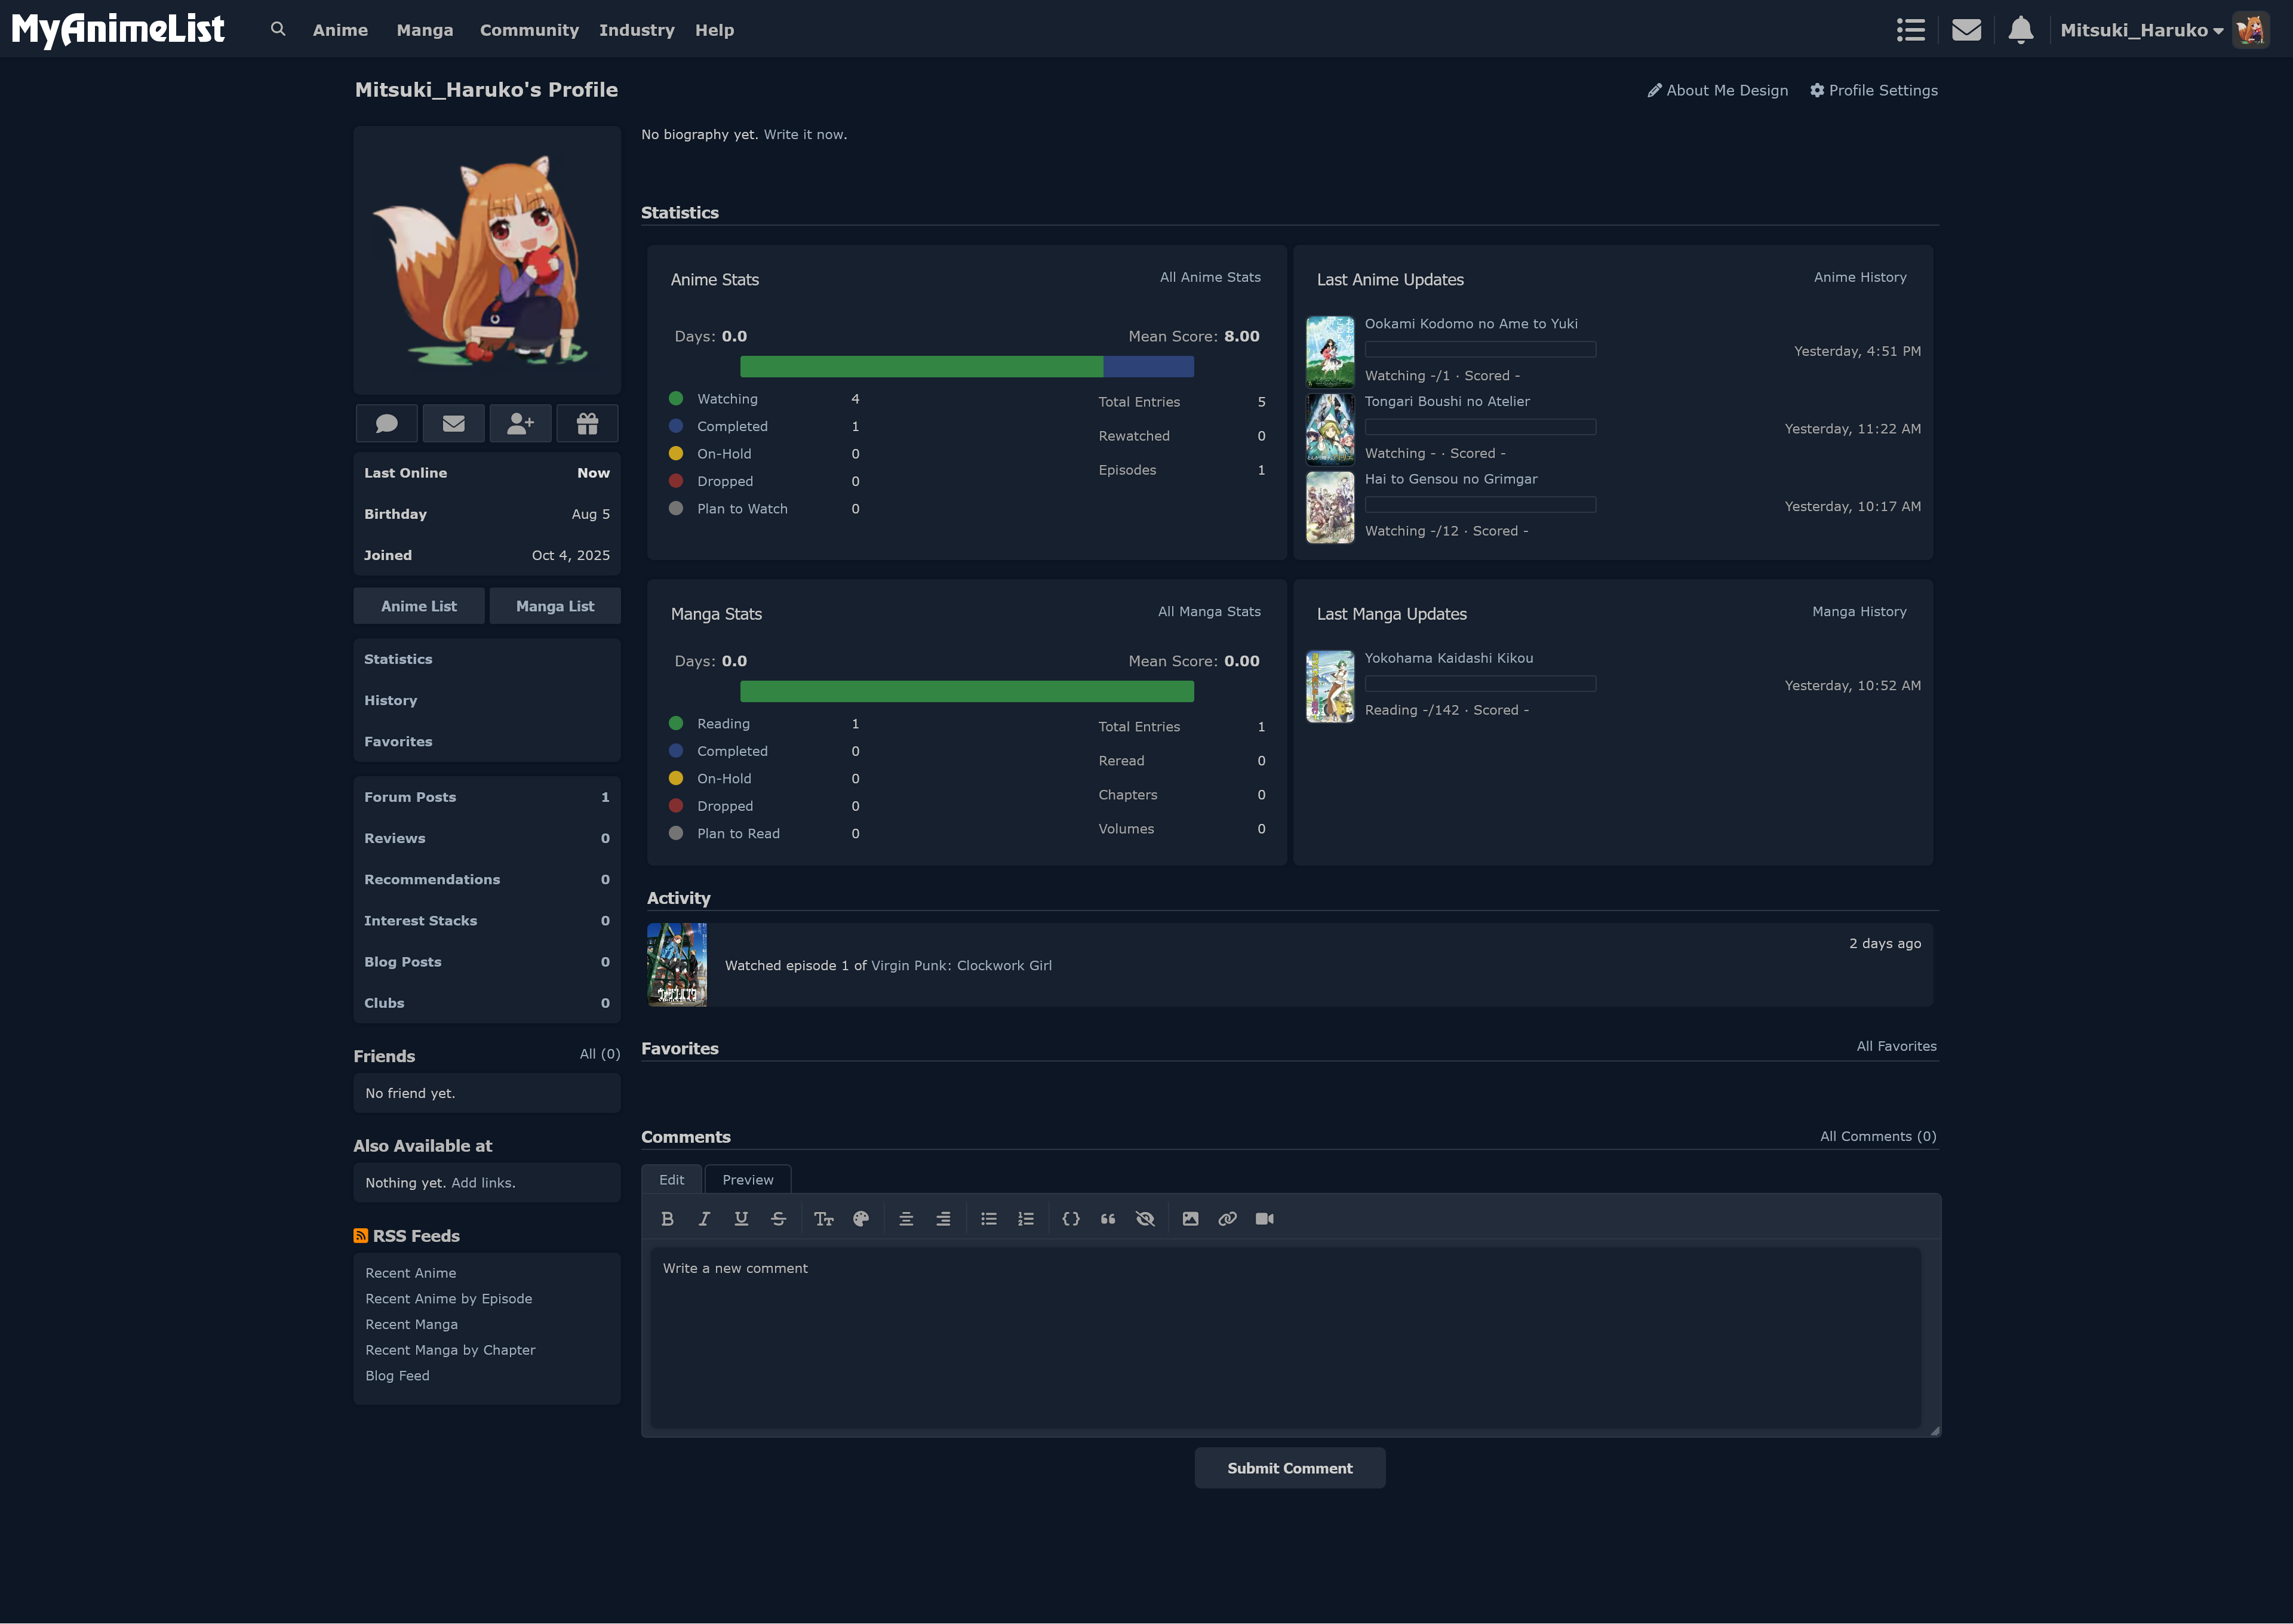Open notifications bell icon
This screenshot has width=2293, height=1624.
[x=2021, y=30]
